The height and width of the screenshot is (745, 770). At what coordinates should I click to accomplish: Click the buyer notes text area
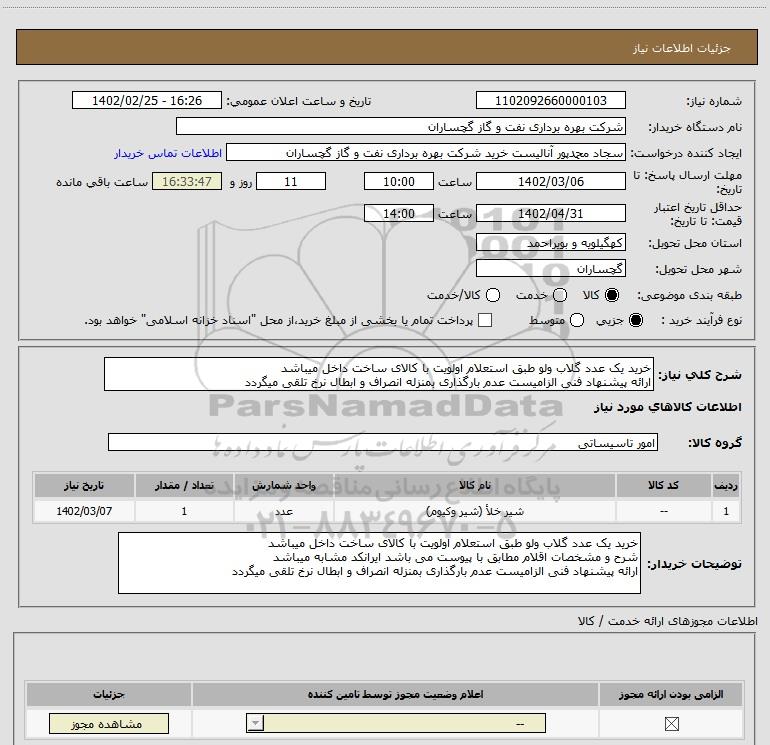[379, 563]
